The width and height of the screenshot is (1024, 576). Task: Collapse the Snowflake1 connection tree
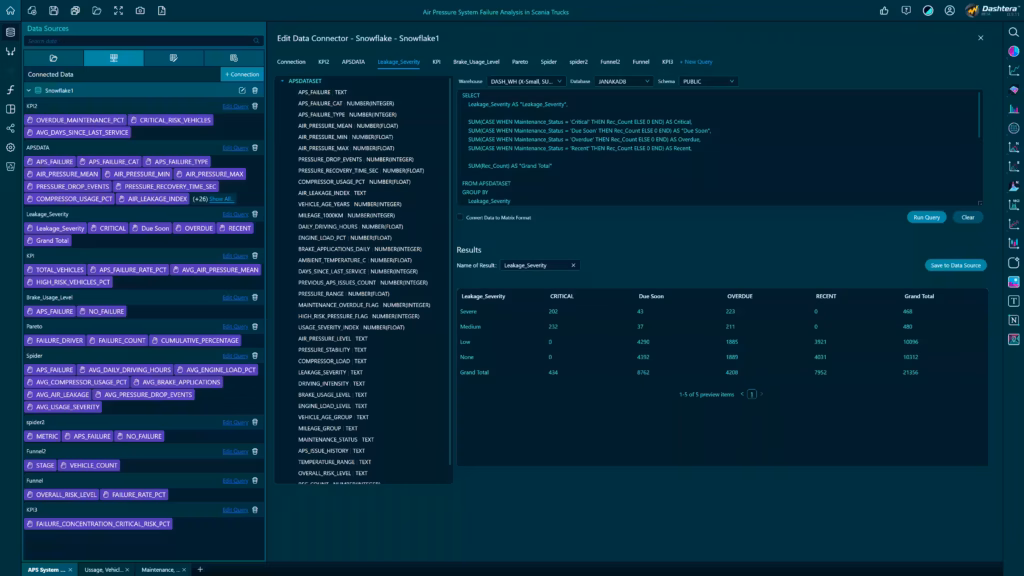tap(29, 90)
